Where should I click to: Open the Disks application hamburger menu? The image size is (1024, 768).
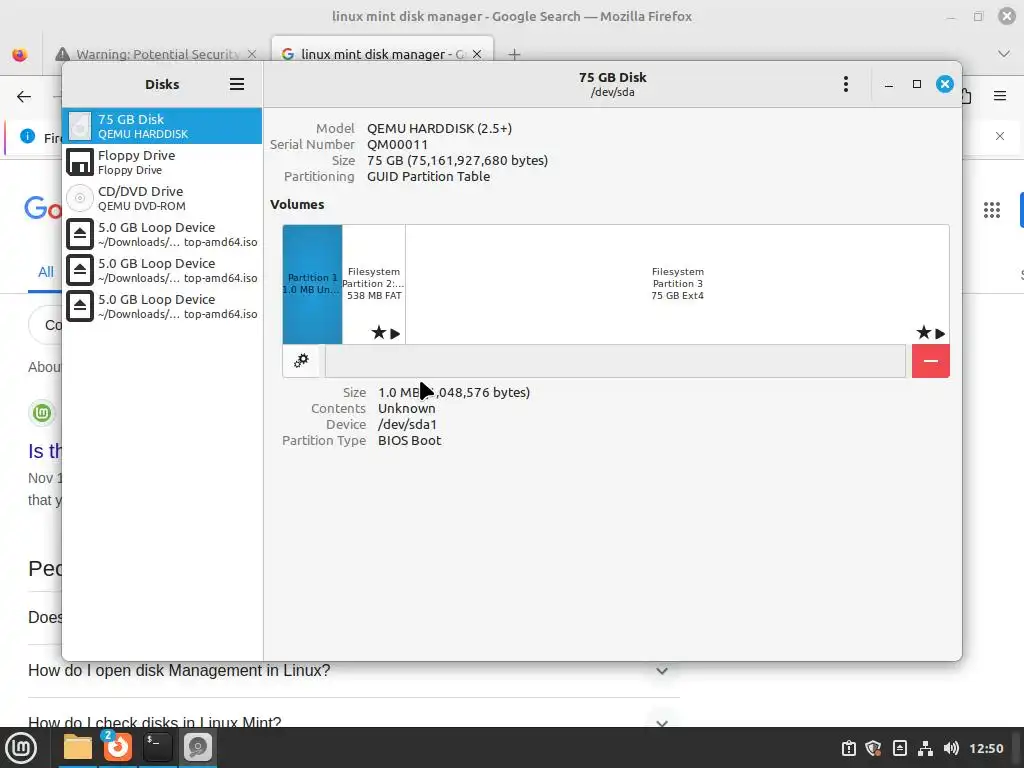click(236, 84)
